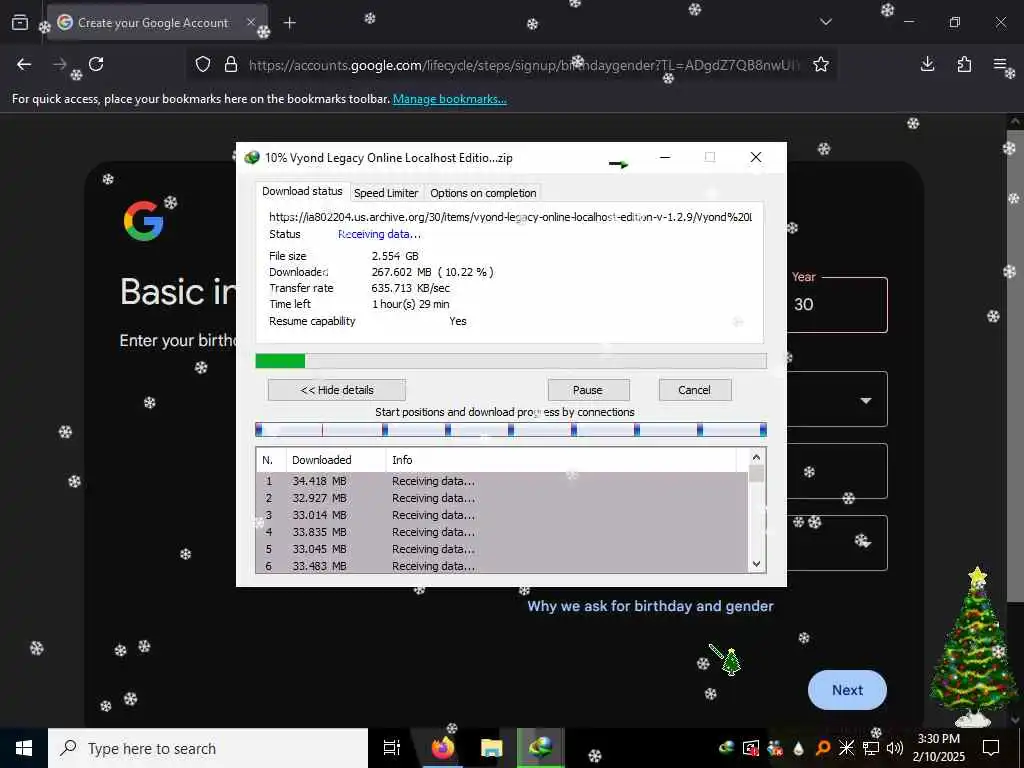Pause the Vyond download
Viewport: 1024px width, 768px height.
click(x=588, y=390)
